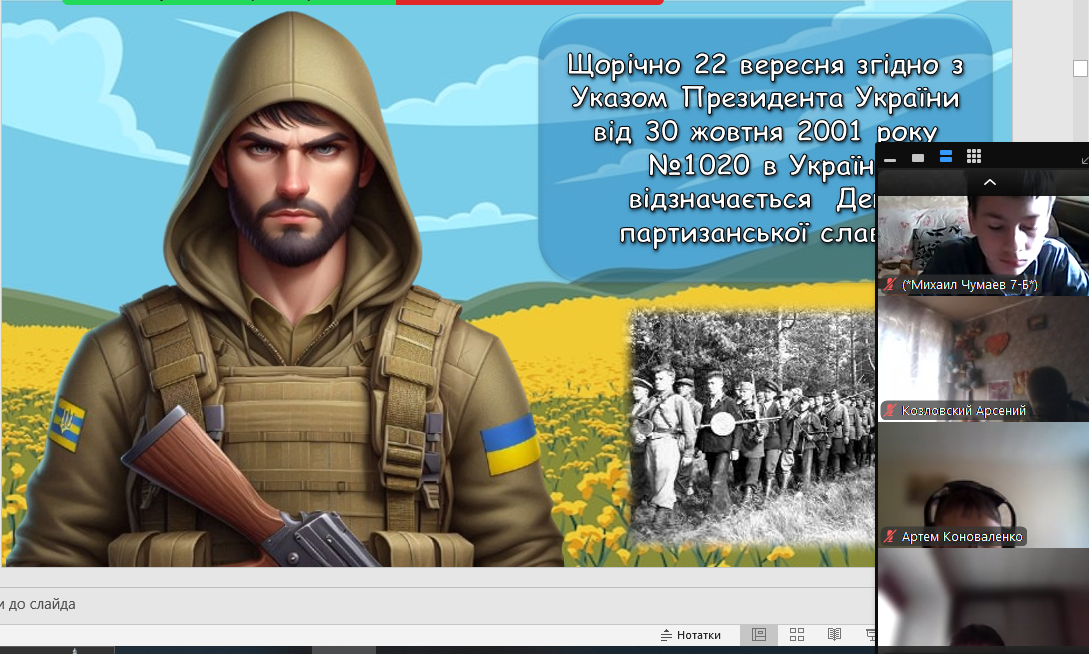Image resolution: width=1089 pixels, height=654 pixels.
Task: Collapse the video strip with the up chevron
Action: pyautogui.click(x=990, y=183)
